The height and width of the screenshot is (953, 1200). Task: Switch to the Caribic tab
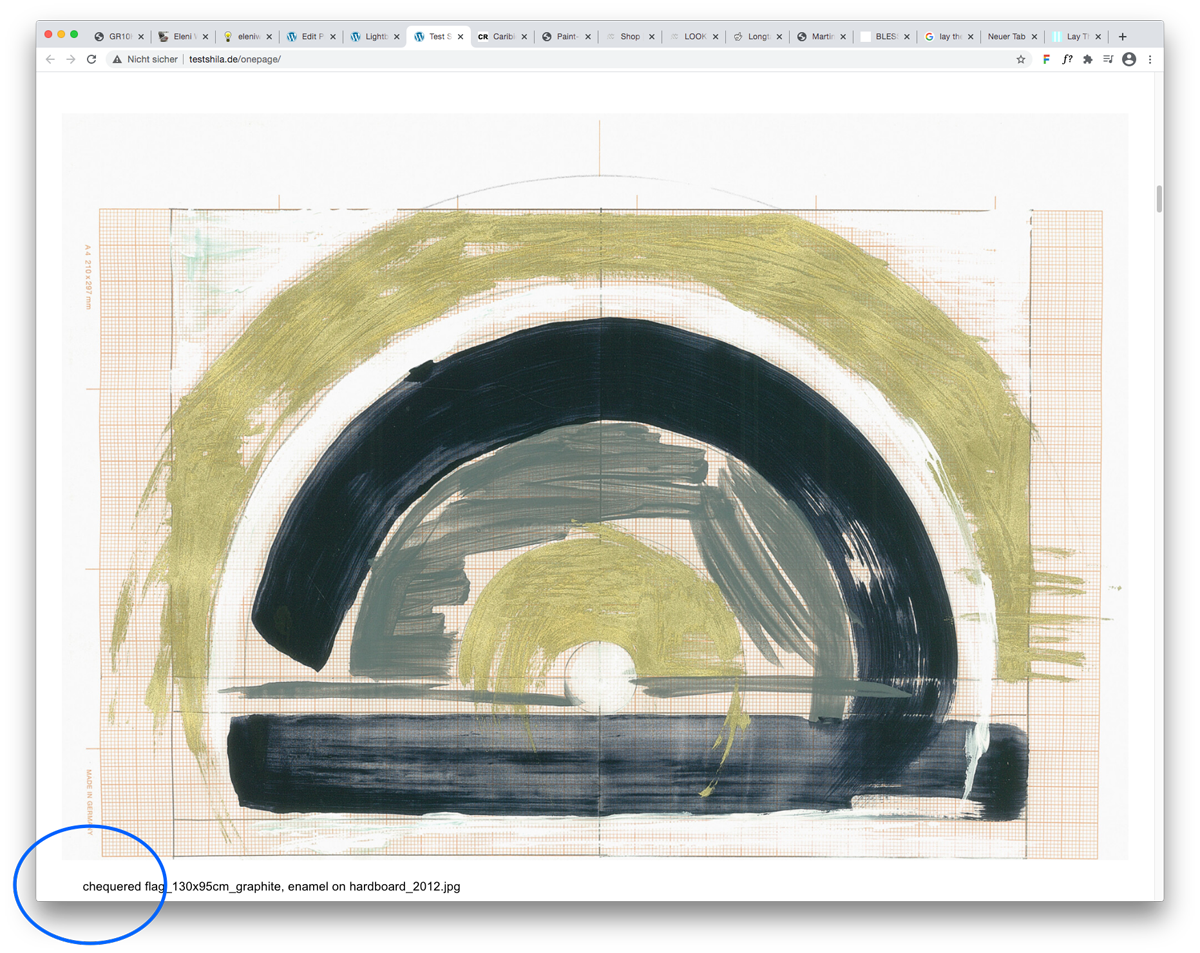tap(500, 36)
